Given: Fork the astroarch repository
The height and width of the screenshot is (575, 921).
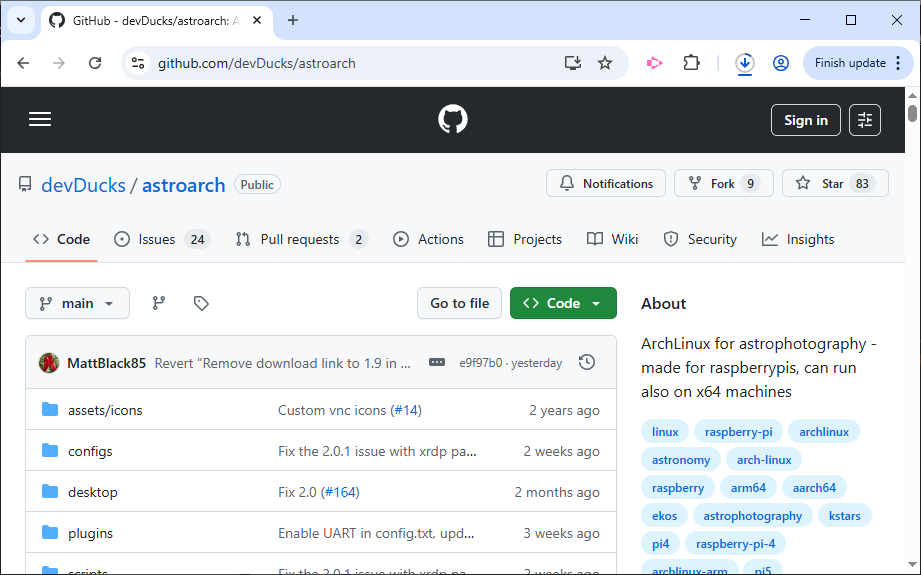Looking at the screenshot, I should [x=724, y=183].
